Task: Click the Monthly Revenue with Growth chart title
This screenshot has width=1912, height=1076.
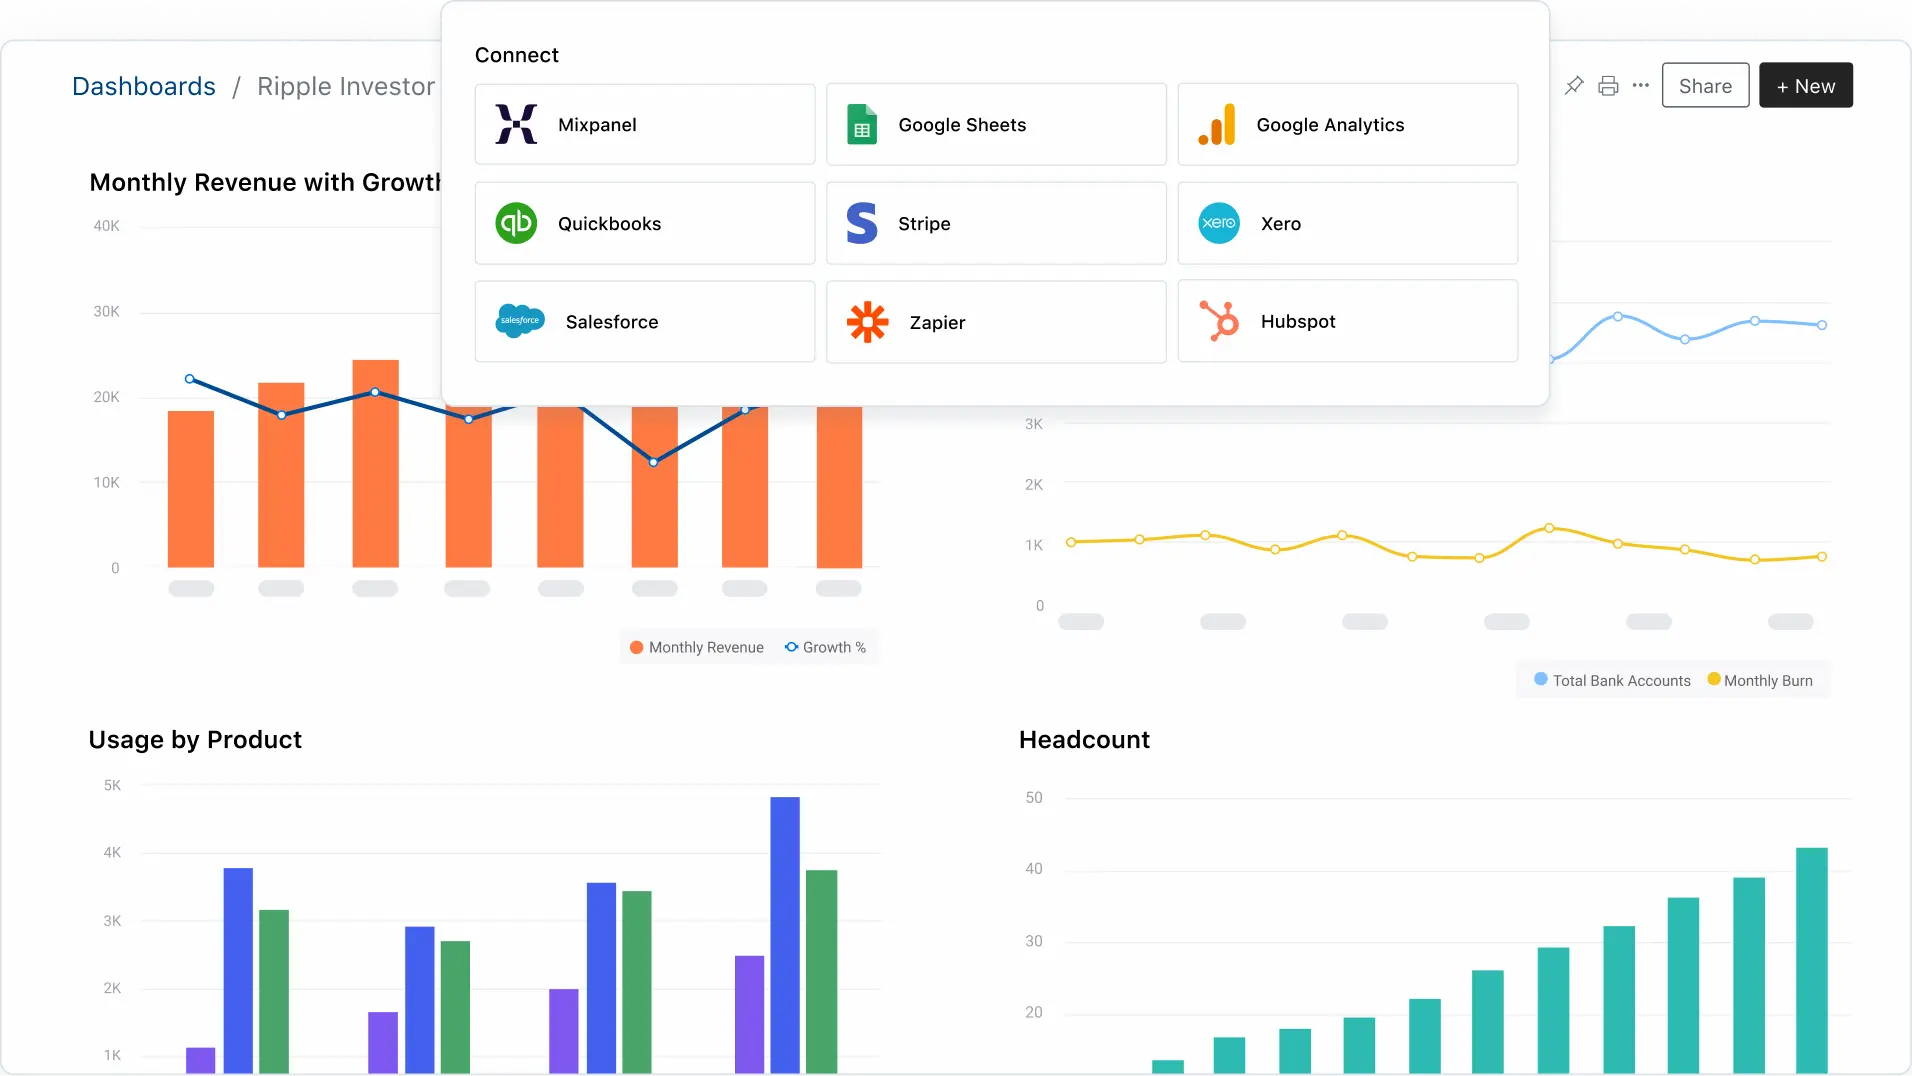Action: (x=265, y=182)
